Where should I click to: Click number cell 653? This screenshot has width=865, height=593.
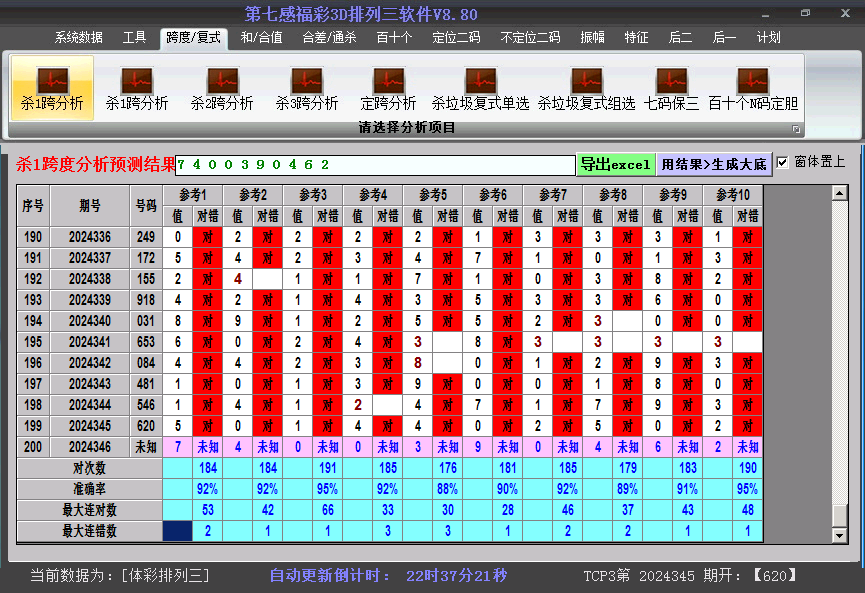(146, 342)
